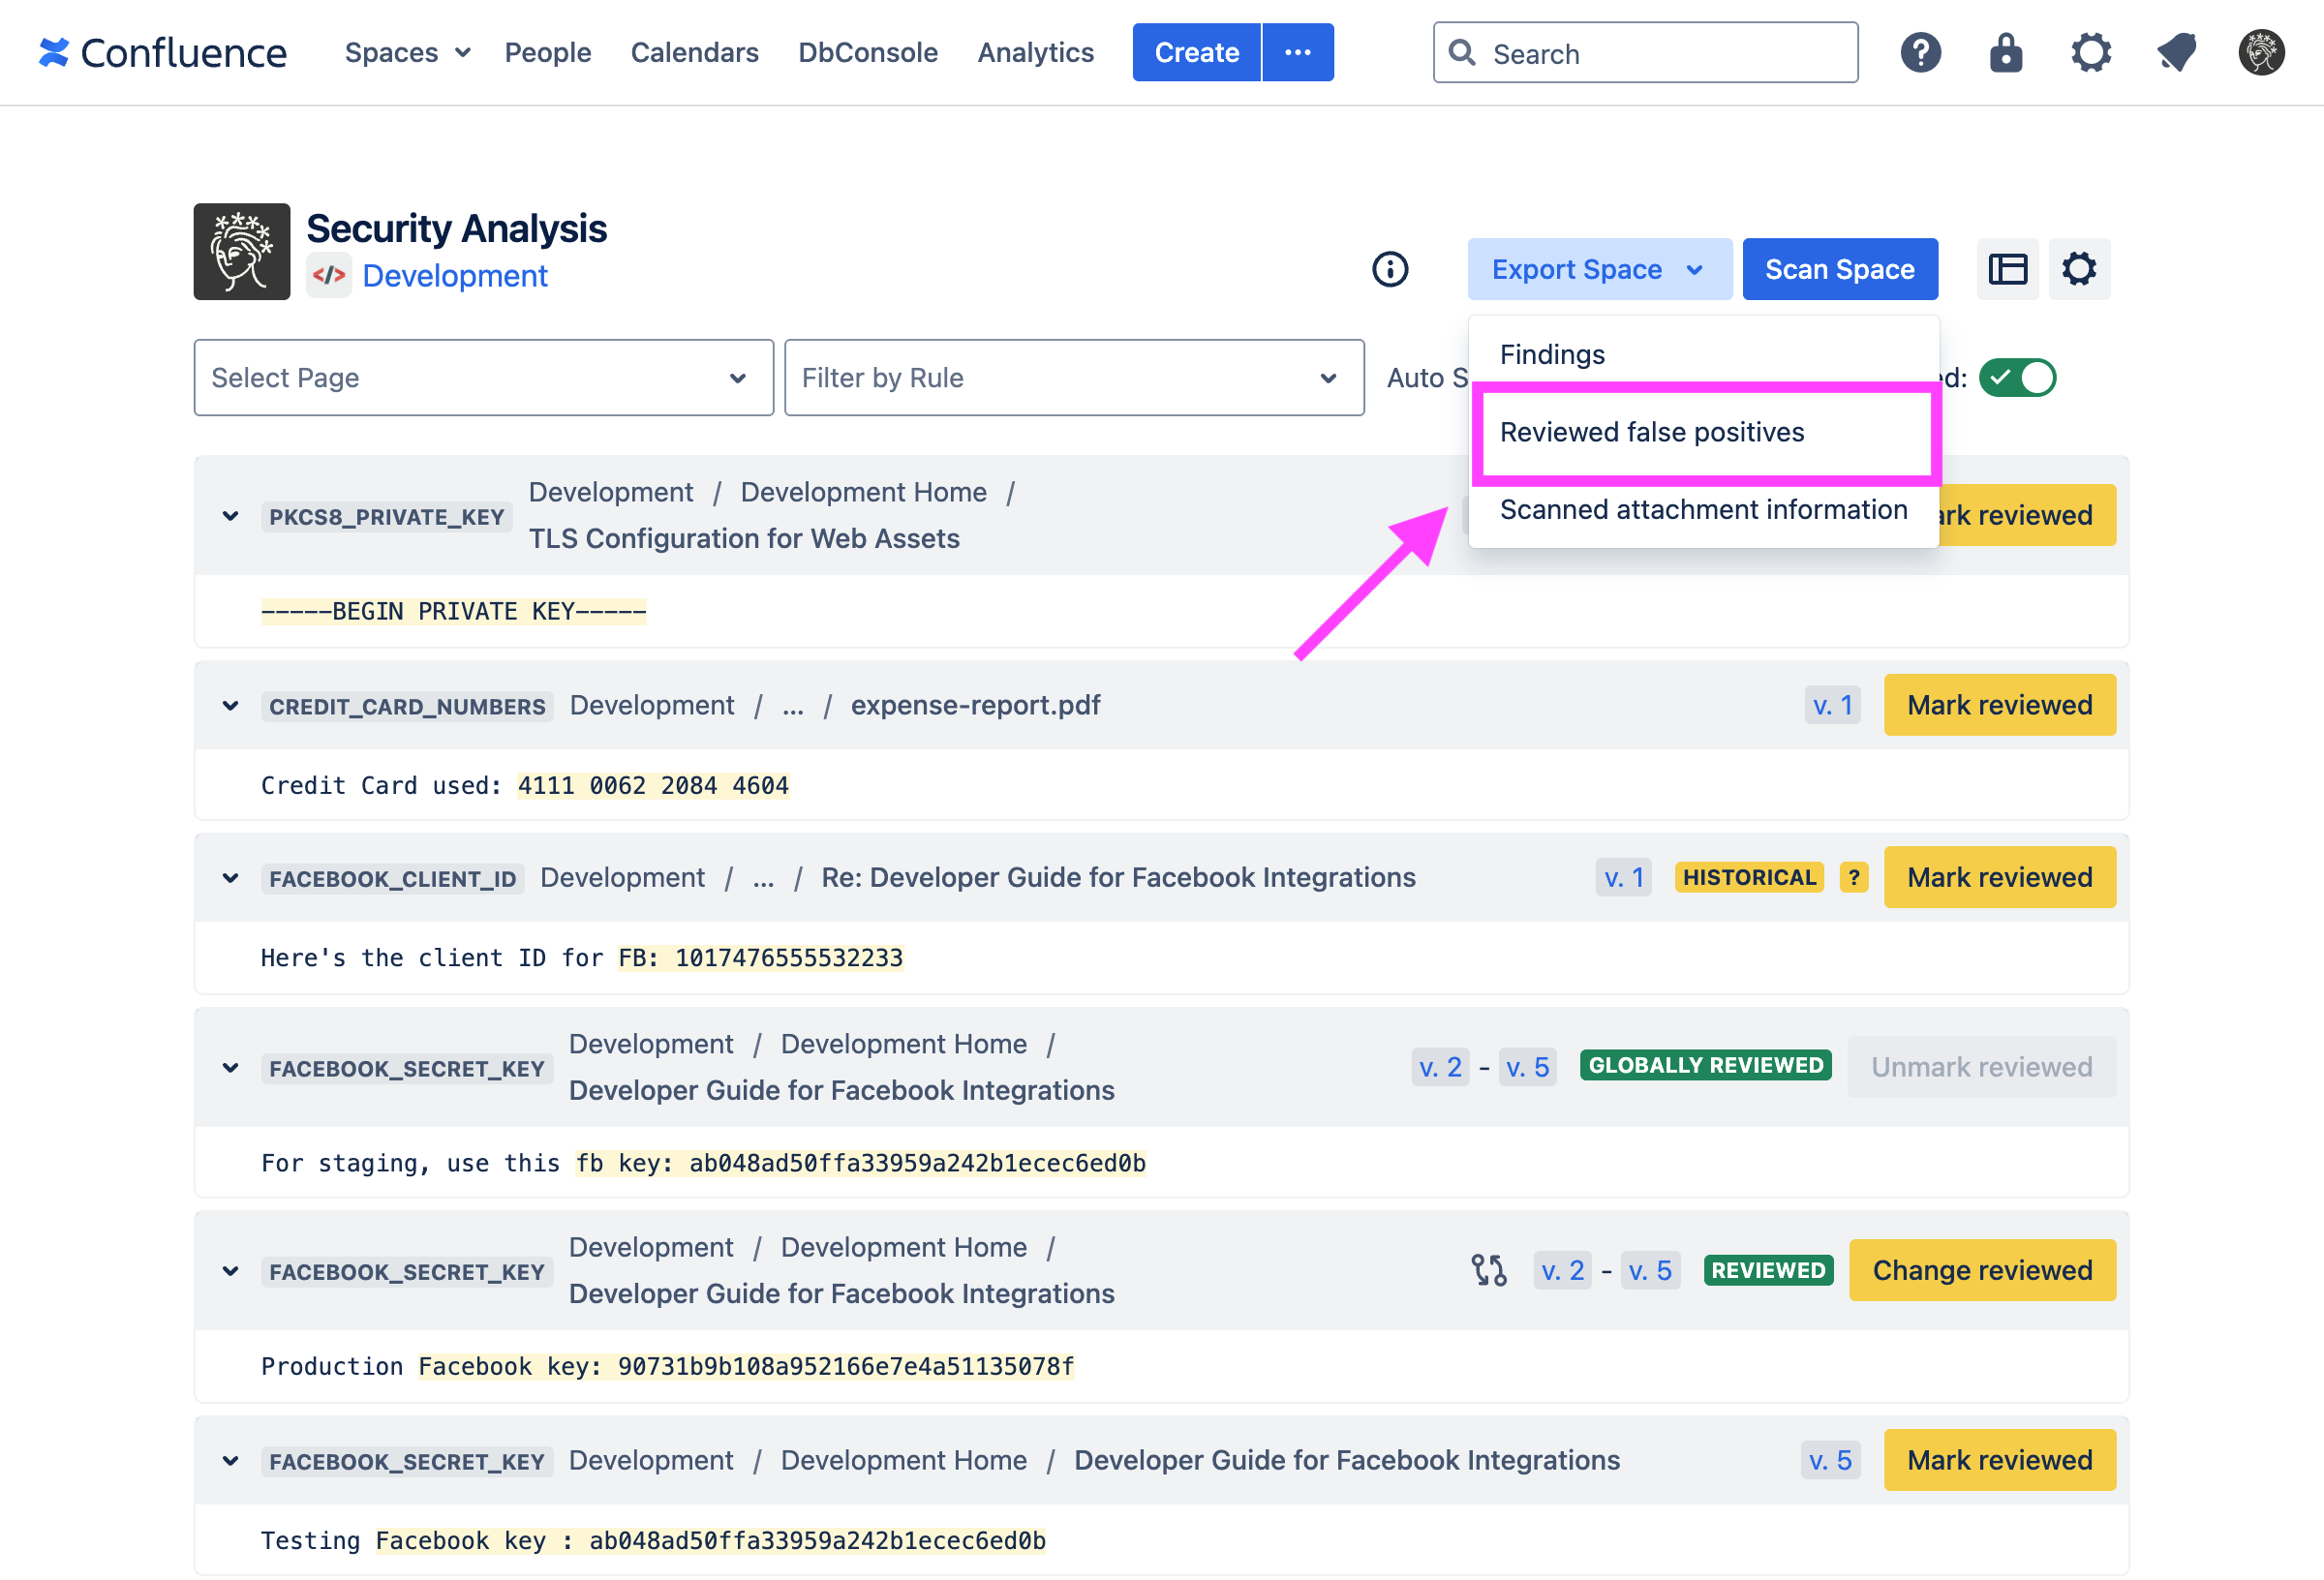
Task: Collapse the PKCS8_PRIVATE_KEY finding chevron
Action: (x=231, y=516)
